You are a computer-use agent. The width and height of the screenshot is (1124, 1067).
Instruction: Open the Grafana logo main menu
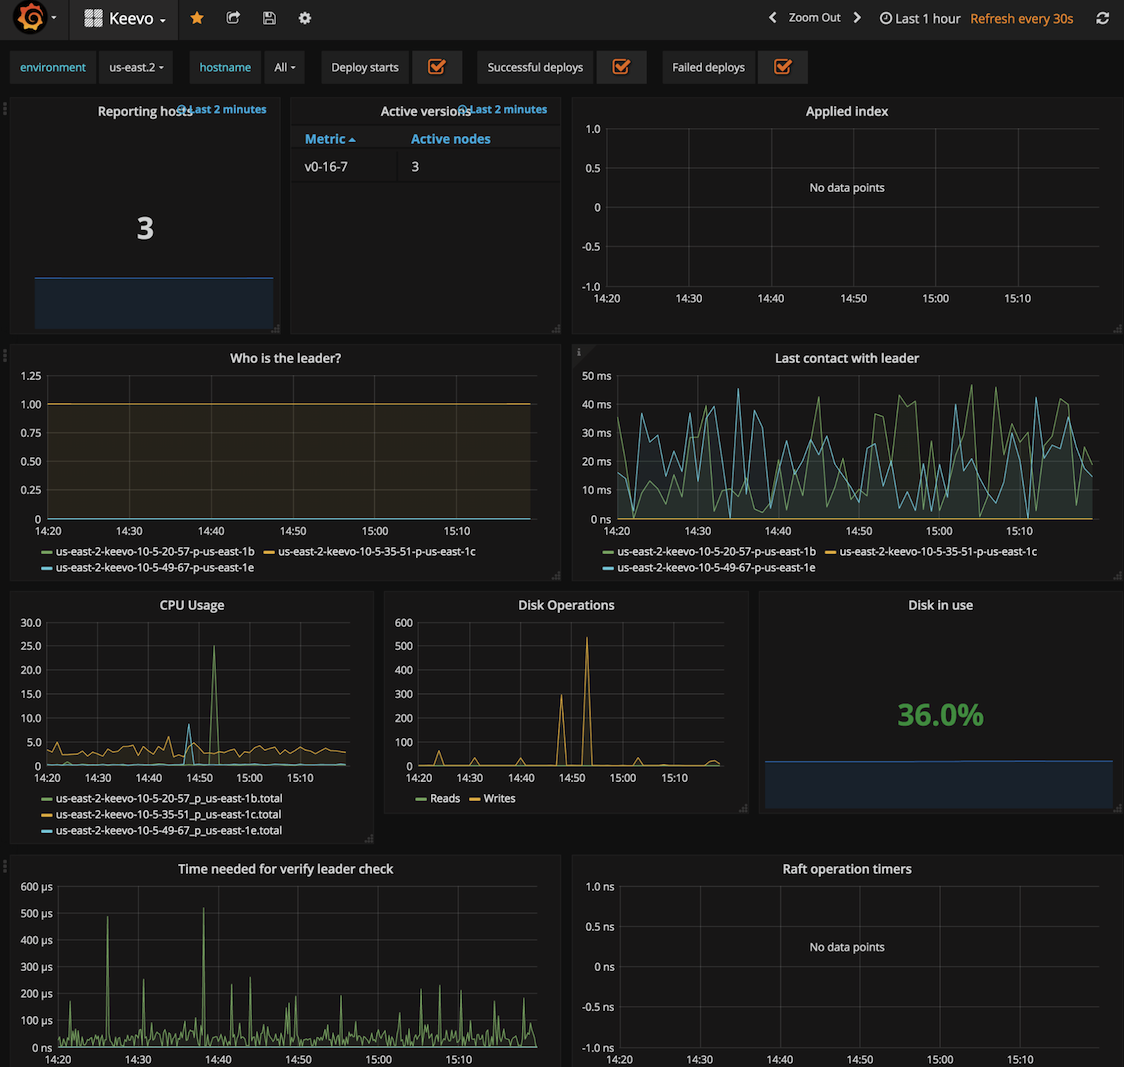pos(31,18)
